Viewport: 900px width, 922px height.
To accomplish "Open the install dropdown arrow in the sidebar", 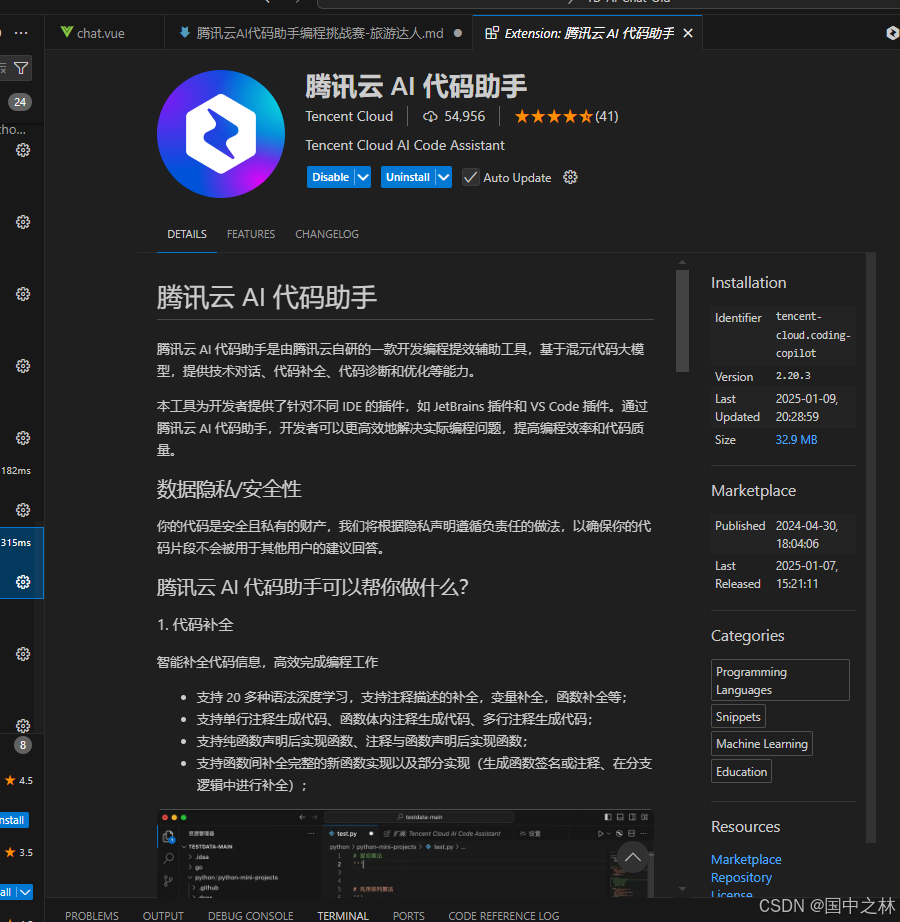I will (x=25, y=892).
